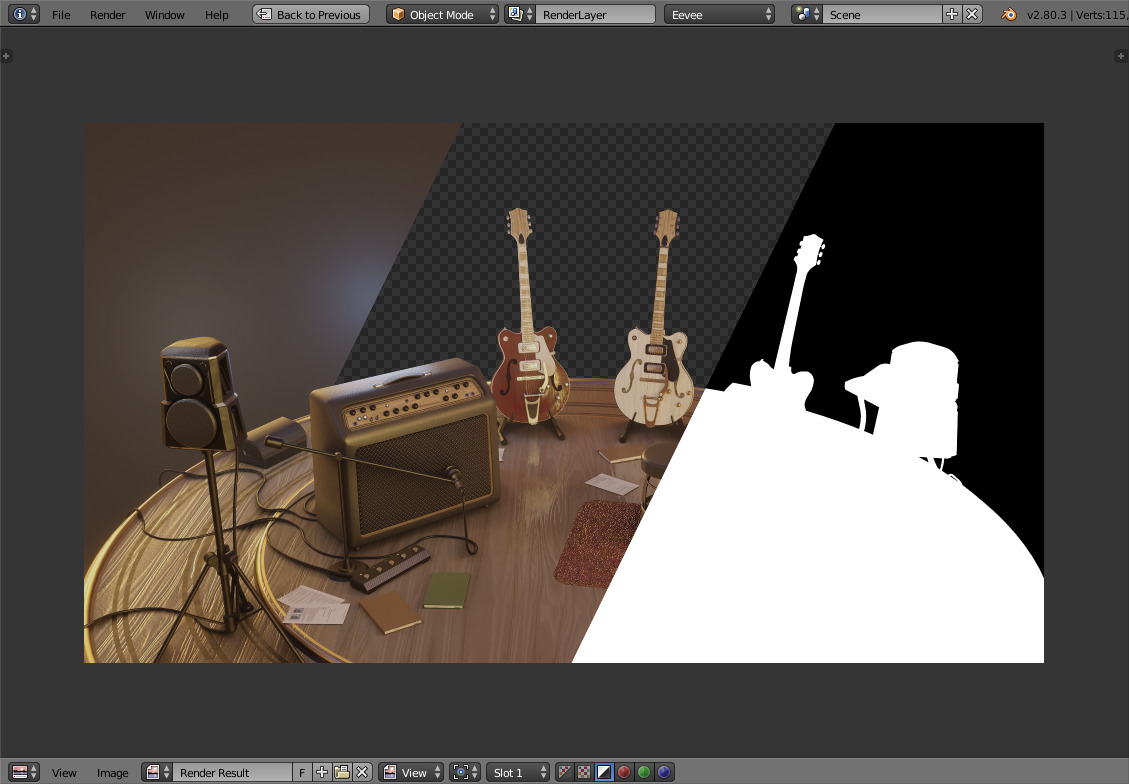Add a new scene with plus button
The width and height of the screenshot is (1129, 784).
click(952, 14)
